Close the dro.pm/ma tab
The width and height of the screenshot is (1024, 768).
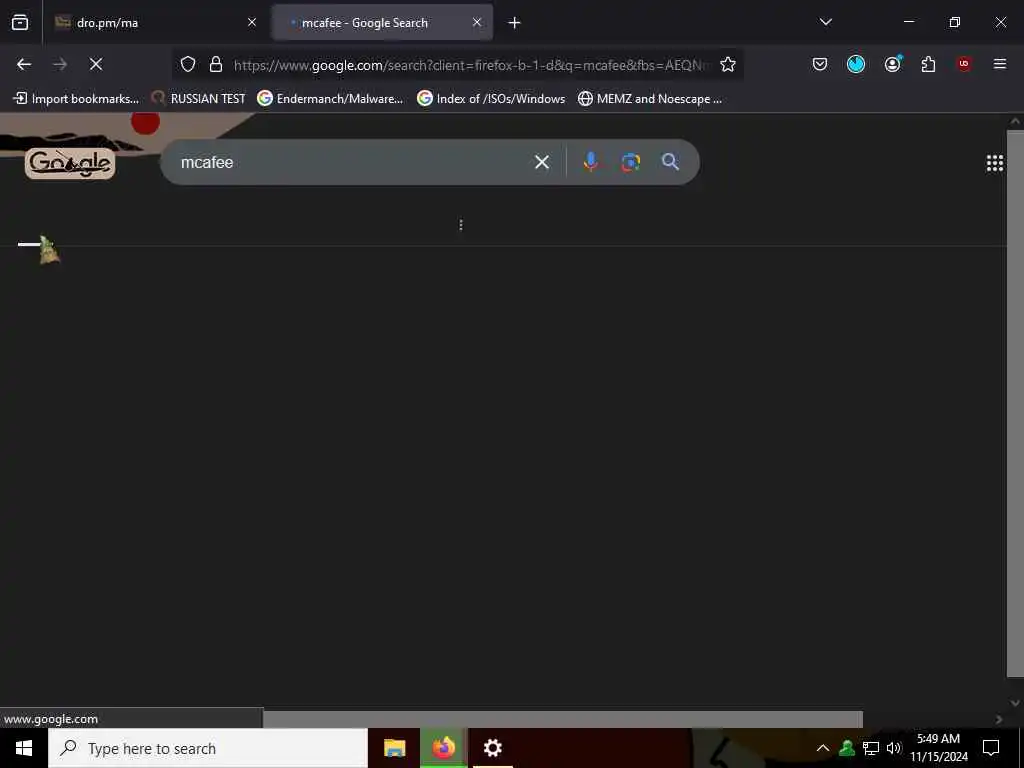point(252,22)
